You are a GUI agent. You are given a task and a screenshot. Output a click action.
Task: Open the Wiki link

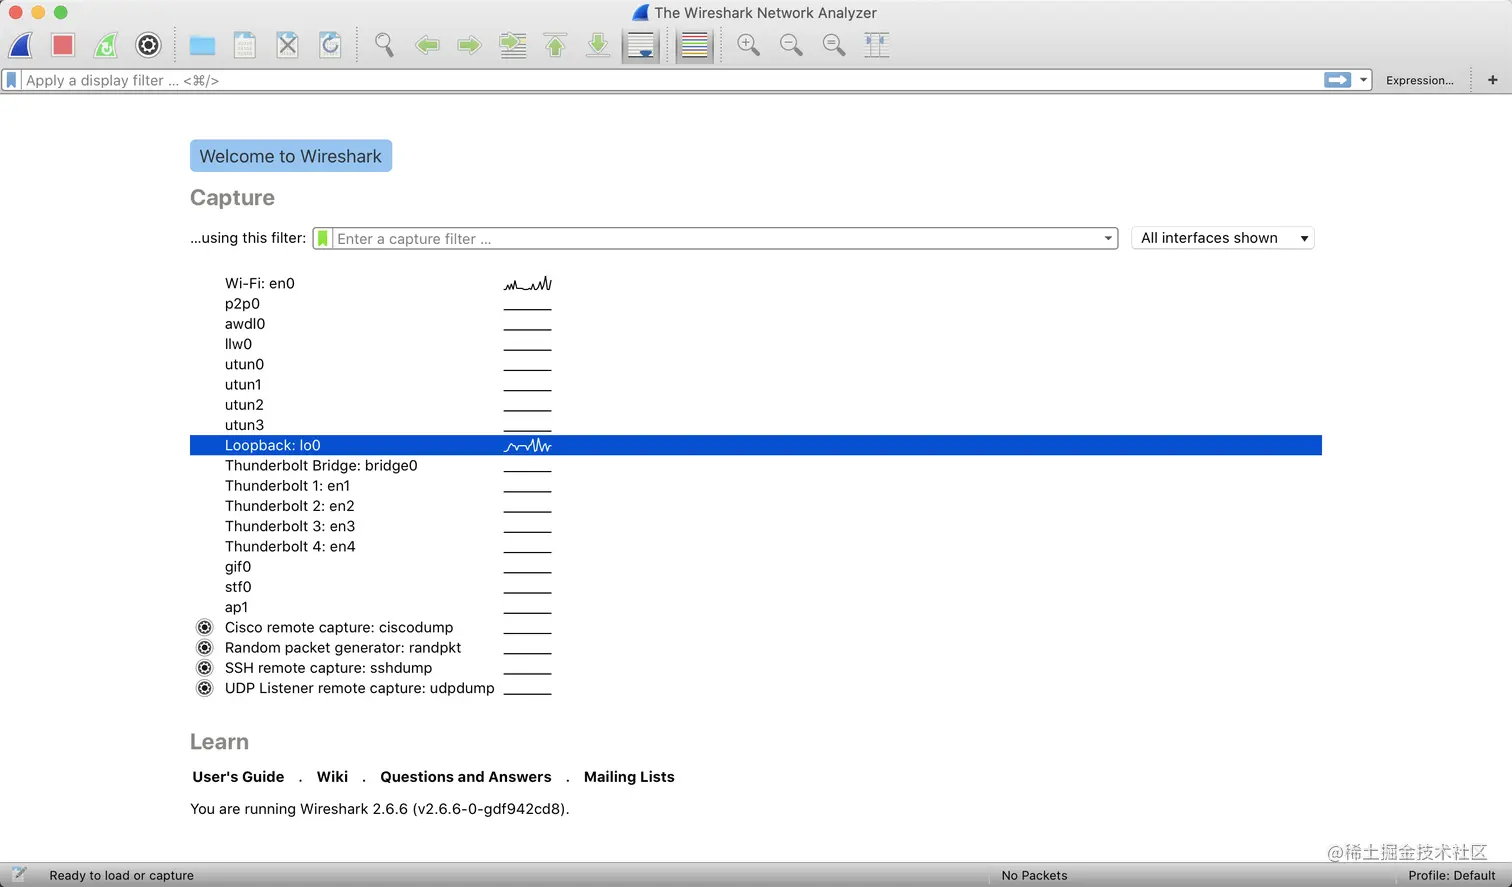tap(332, 777)
